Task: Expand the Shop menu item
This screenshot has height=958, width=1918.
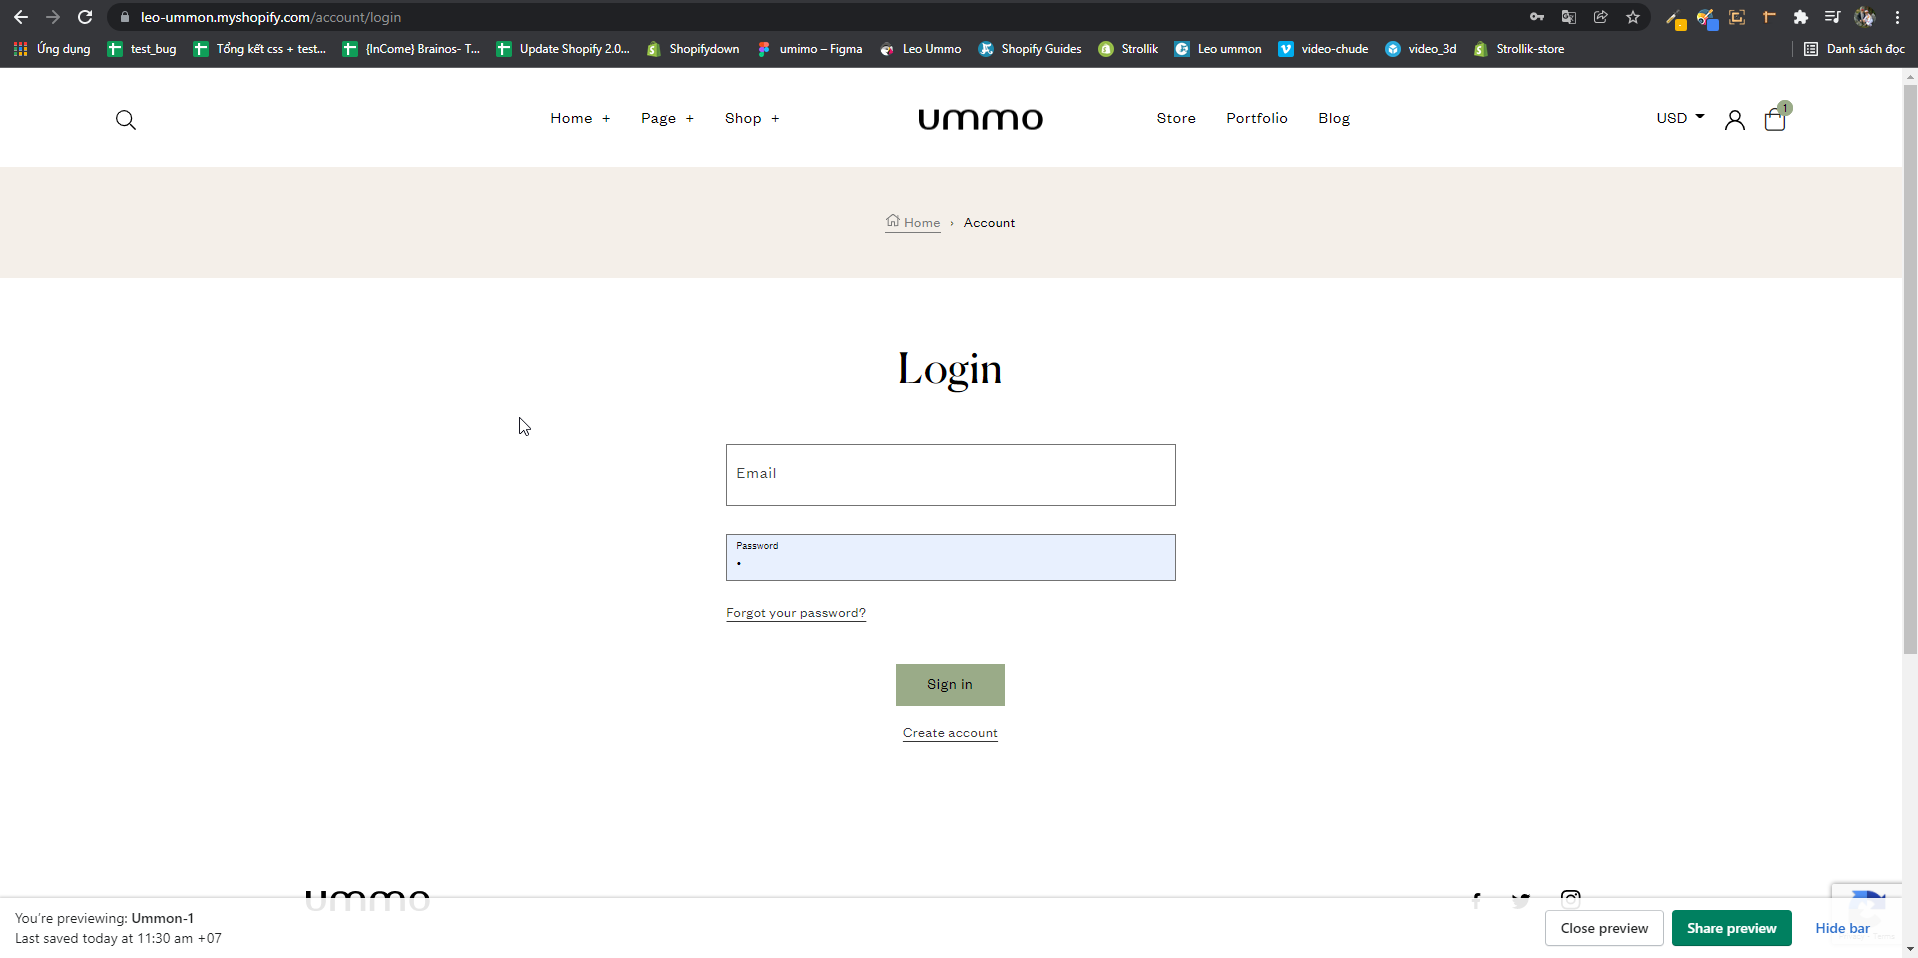Action: 752,118
